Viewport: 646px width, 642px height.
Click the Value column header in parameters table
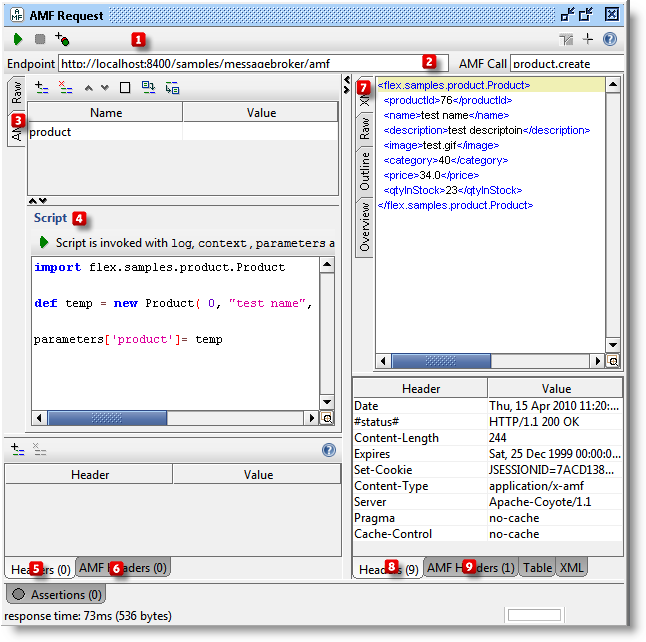260,112
